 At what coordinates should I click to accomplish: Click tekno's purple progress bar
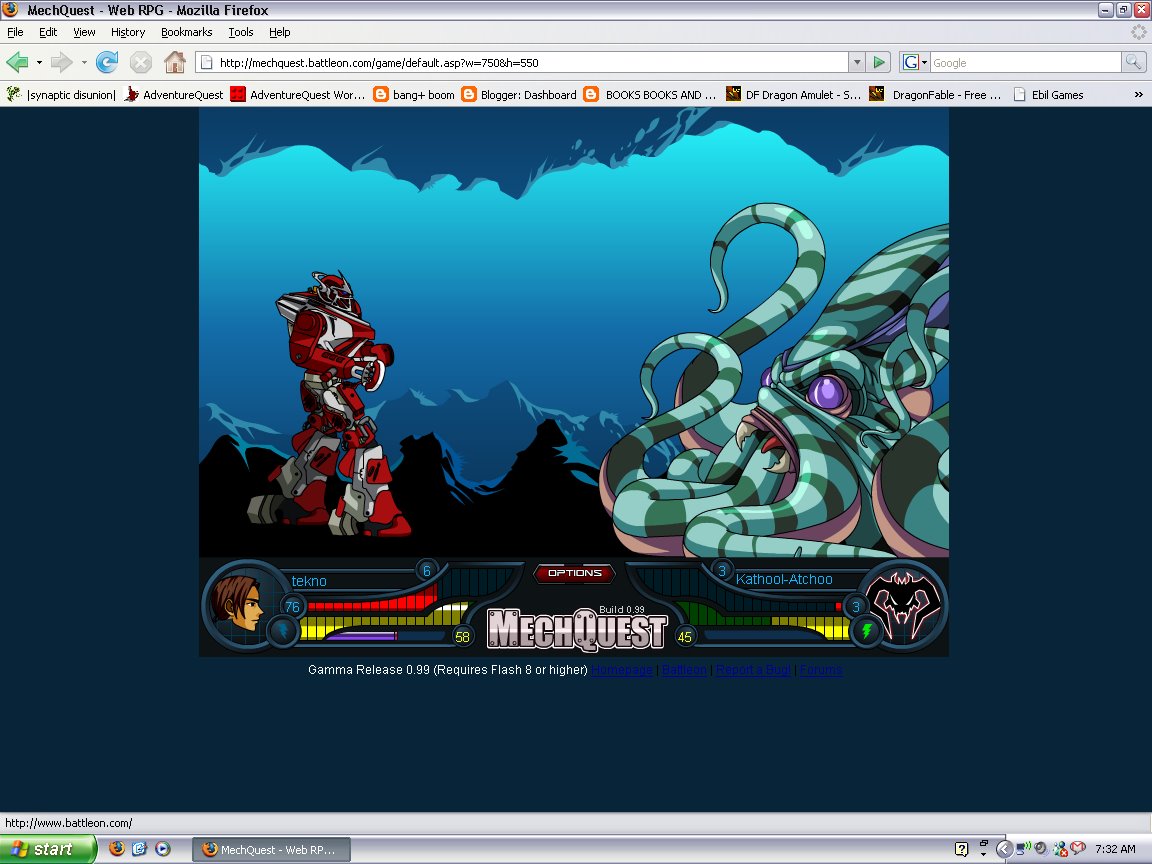[x=361, y=636]
